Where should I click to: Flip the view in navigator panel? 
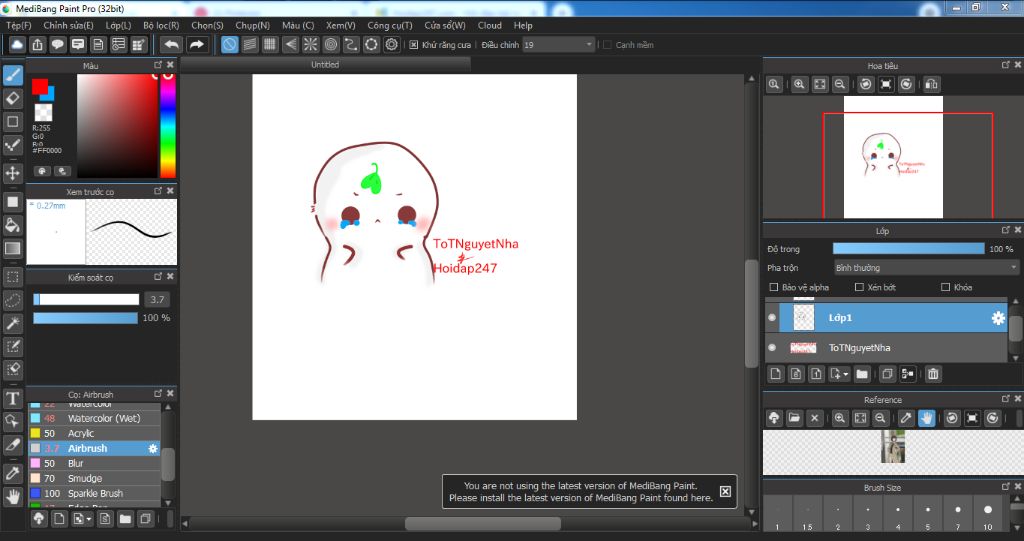click(x=932, y=84)
